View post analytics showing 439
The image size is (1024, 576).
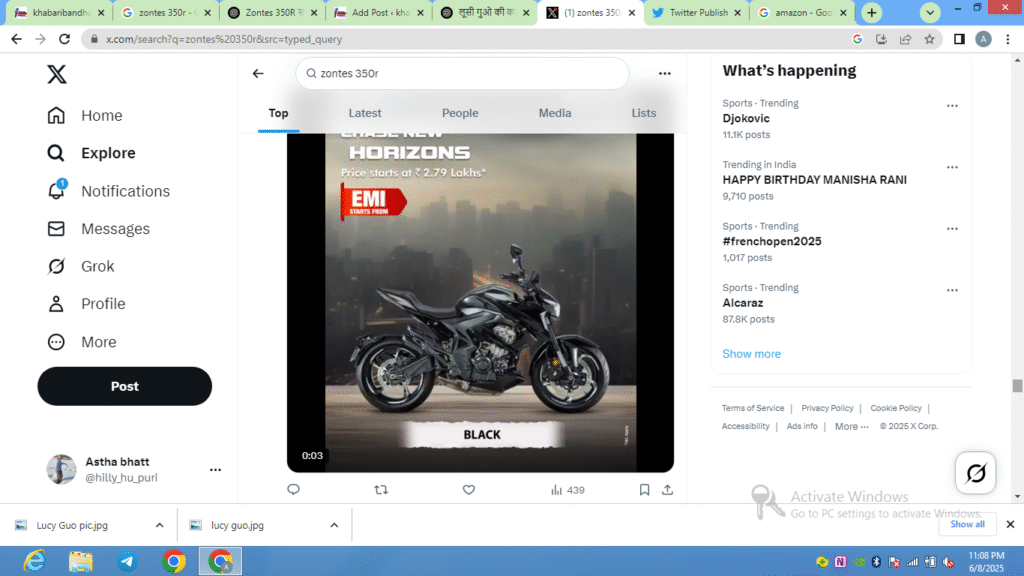(568, 490)
